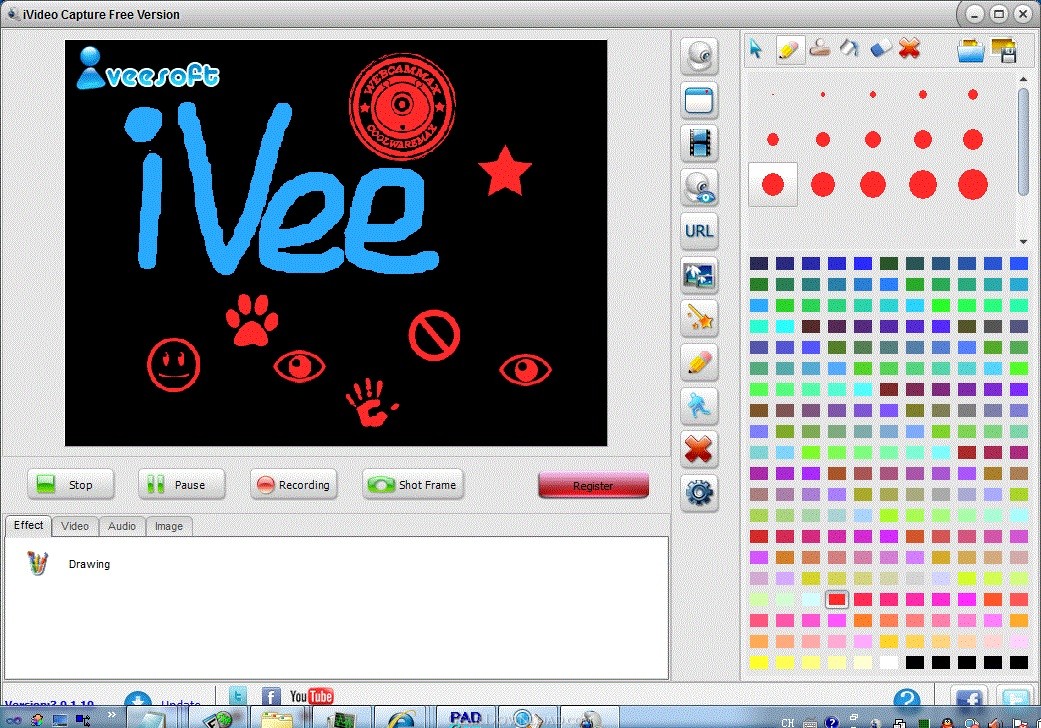Click the Shot Frame button
The width and height of the screenshot is (1041, 728).
413,484
